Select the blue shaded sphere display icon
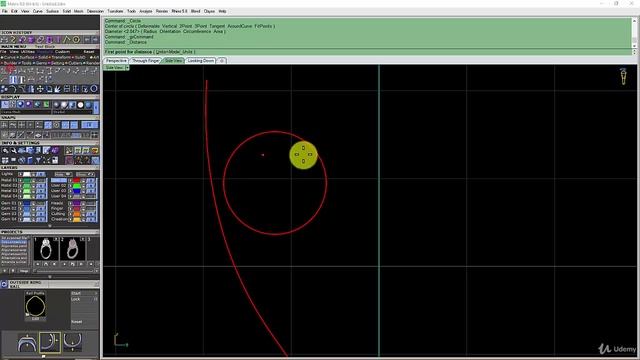 click(x=20, y=104)
